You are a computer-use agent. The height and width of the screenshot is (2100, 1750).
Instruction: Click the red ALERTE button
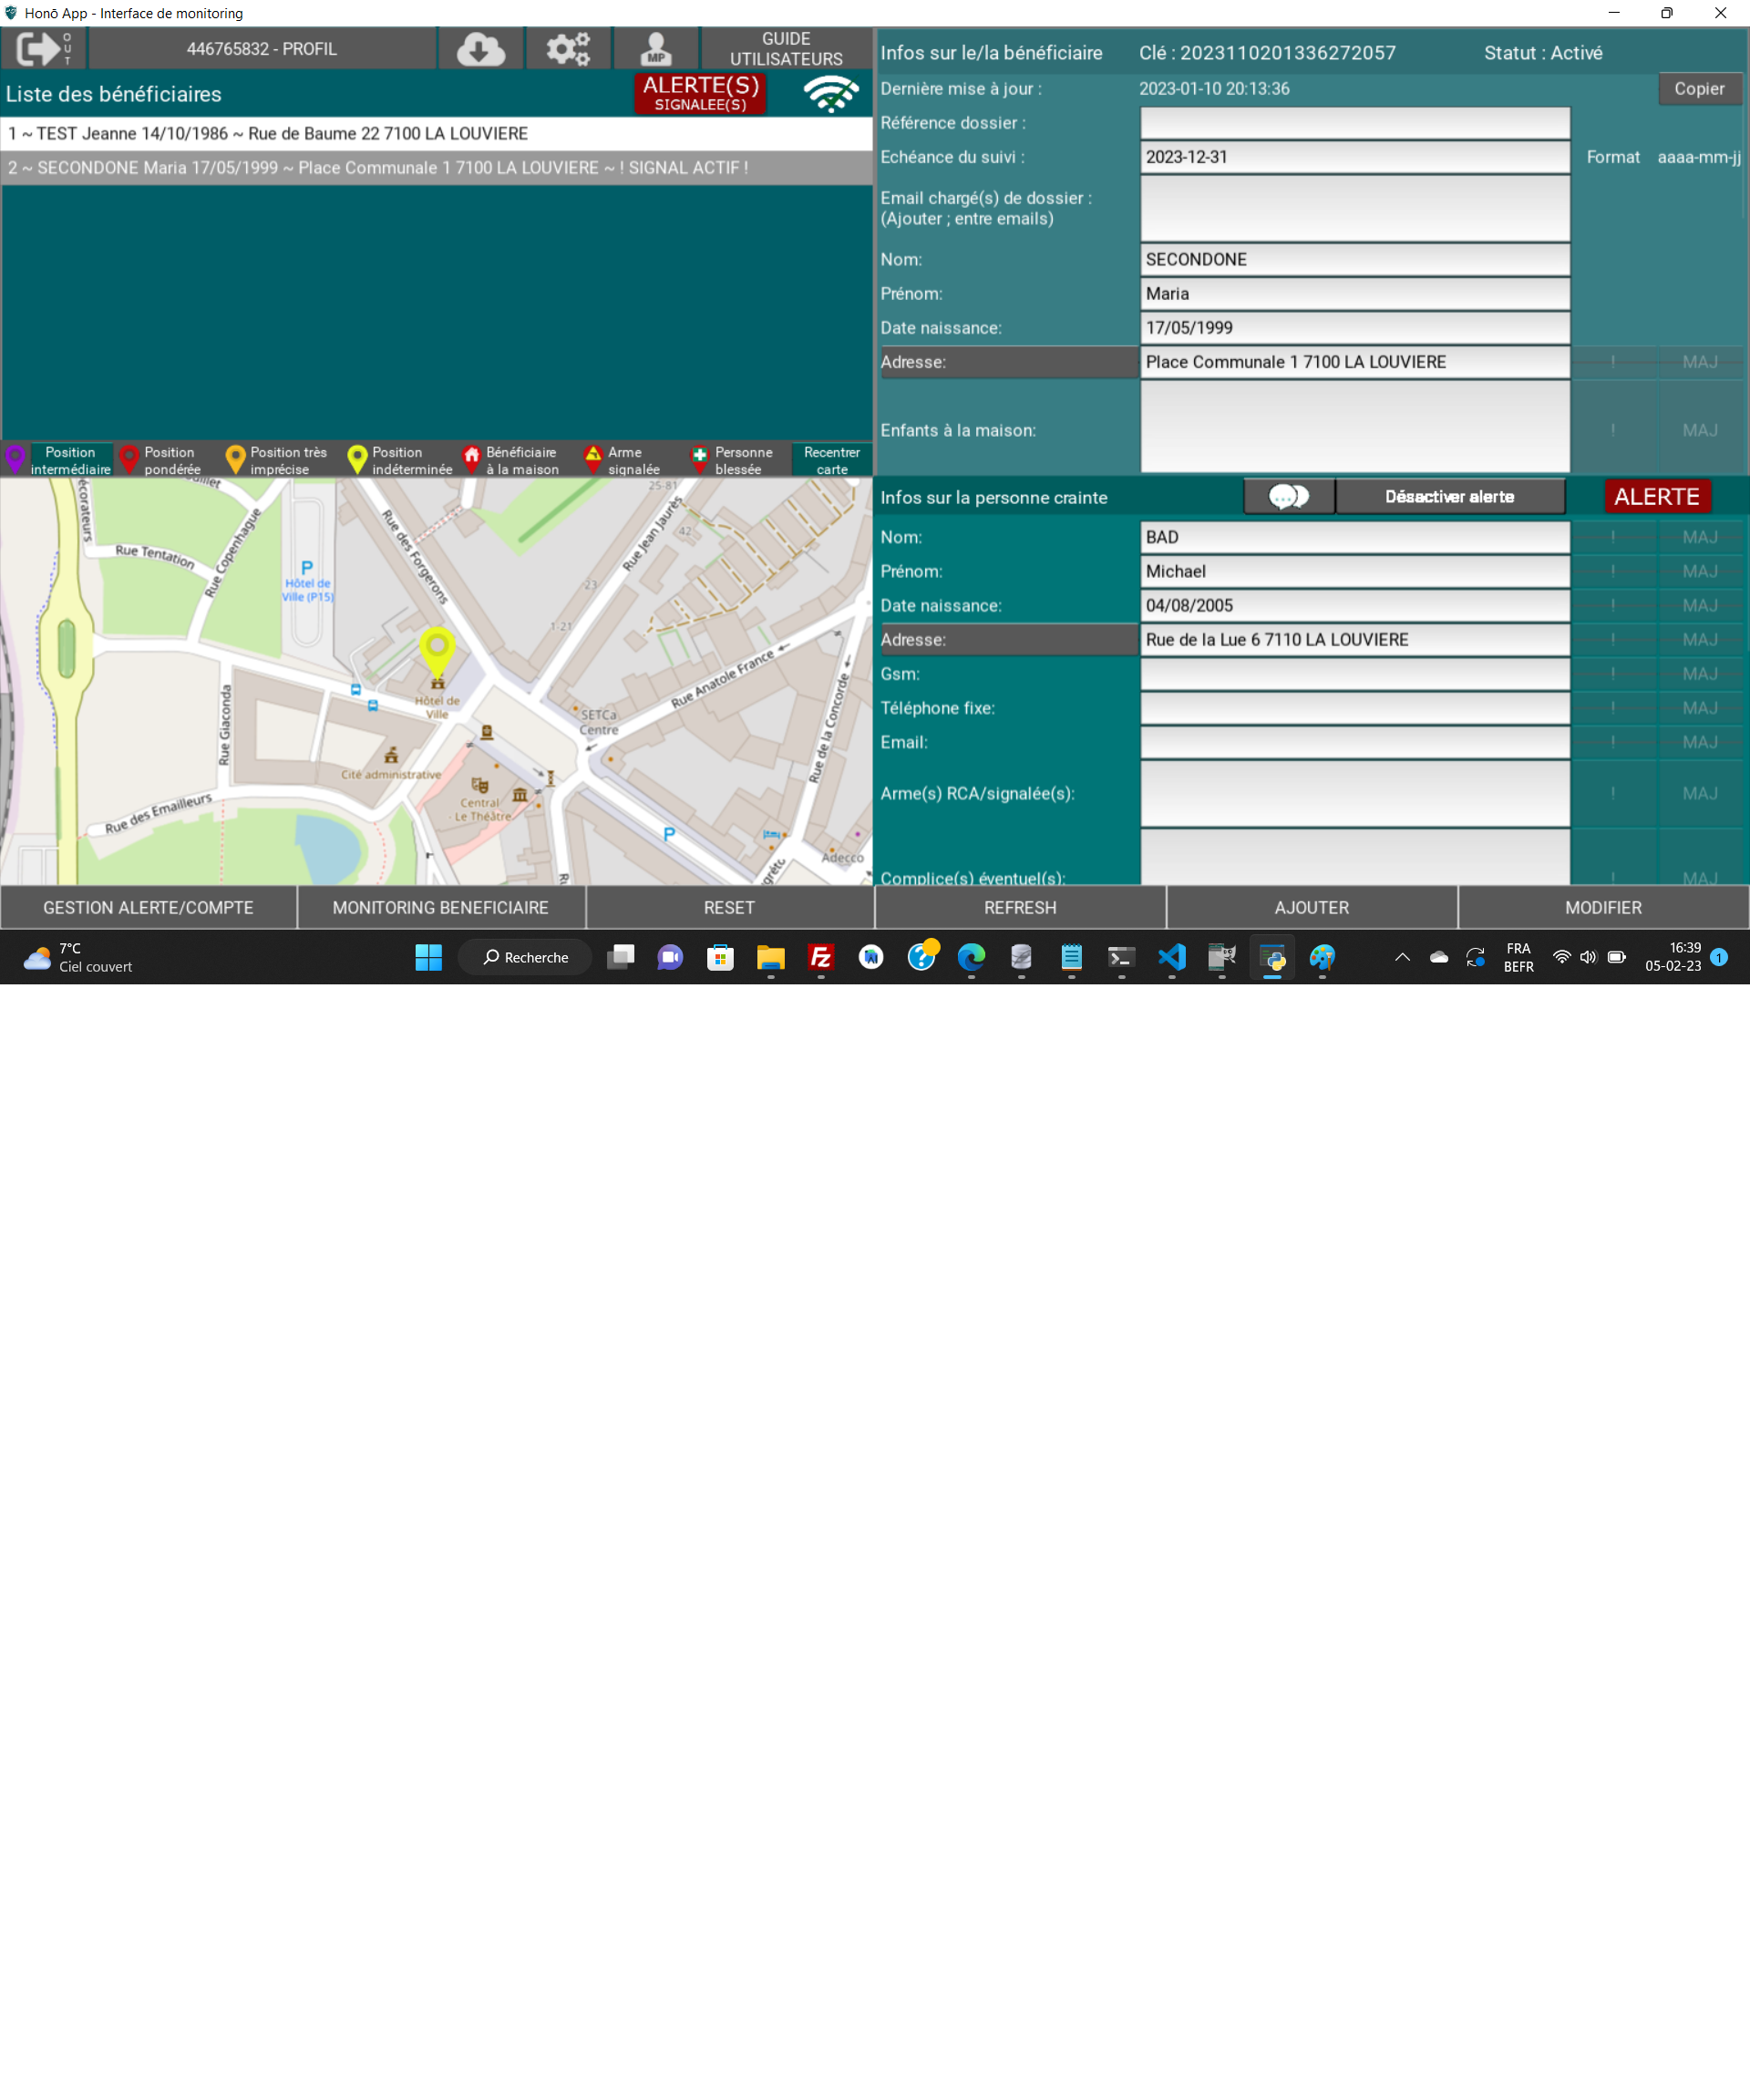tap(1656, 496)
